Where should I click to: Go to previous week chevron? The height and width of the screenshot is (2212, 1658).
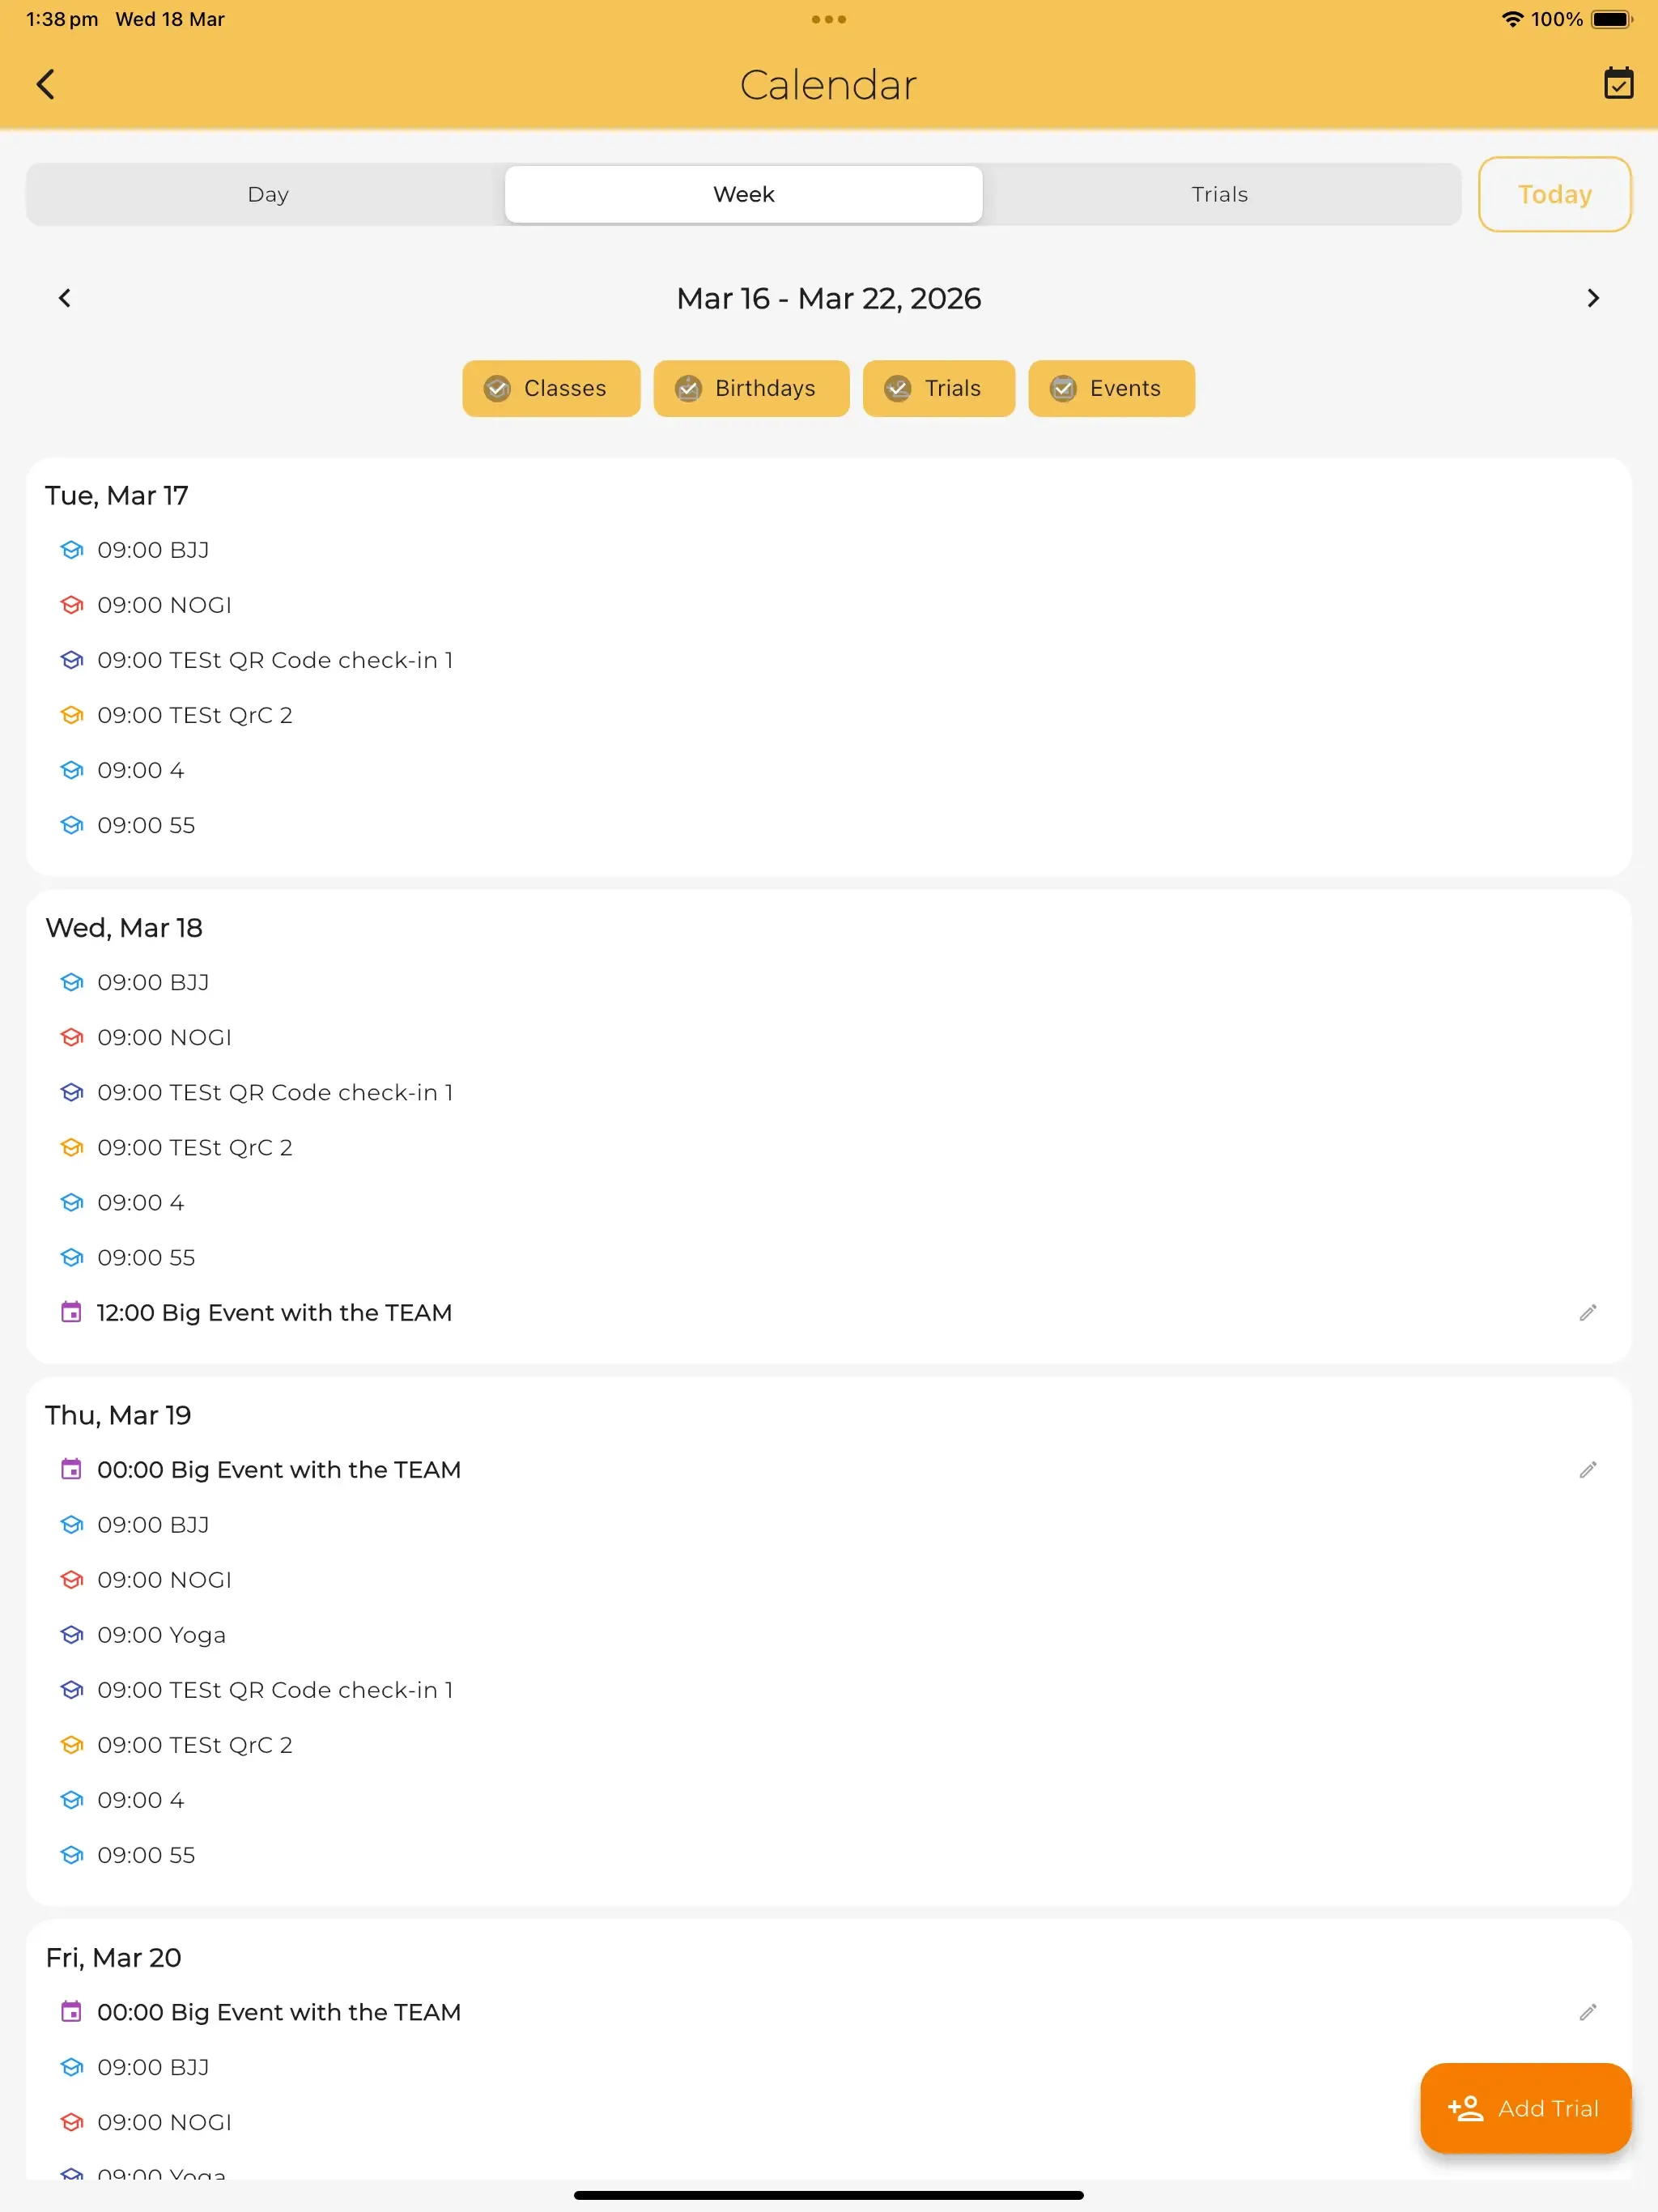[65, 298]
